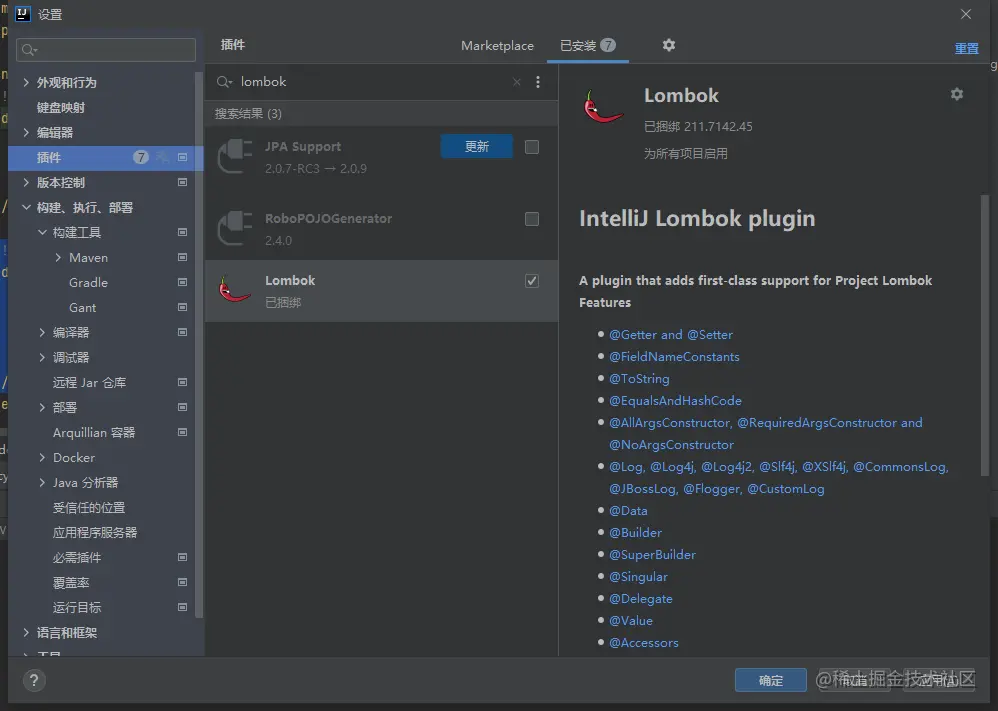Click the Lombok detail gear icon
This screenshot has height=711, width=998.
(x=957, y=94)
